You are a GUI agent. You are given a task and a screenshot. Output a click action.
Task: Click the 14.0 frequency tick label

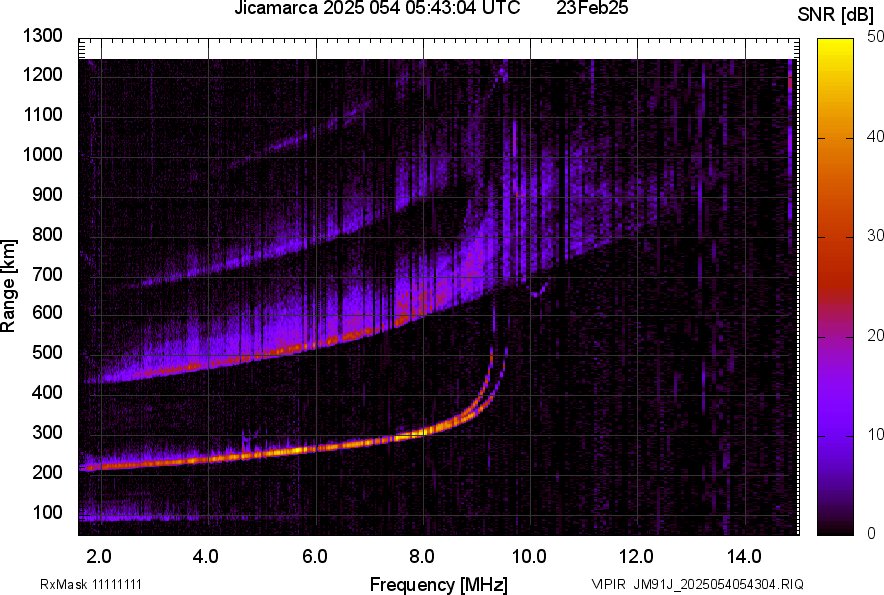click(743, 555)
